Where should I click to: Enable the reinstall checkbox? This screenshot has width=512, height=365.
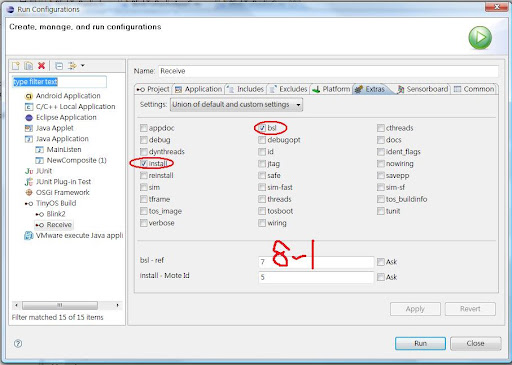pos(144,175)
